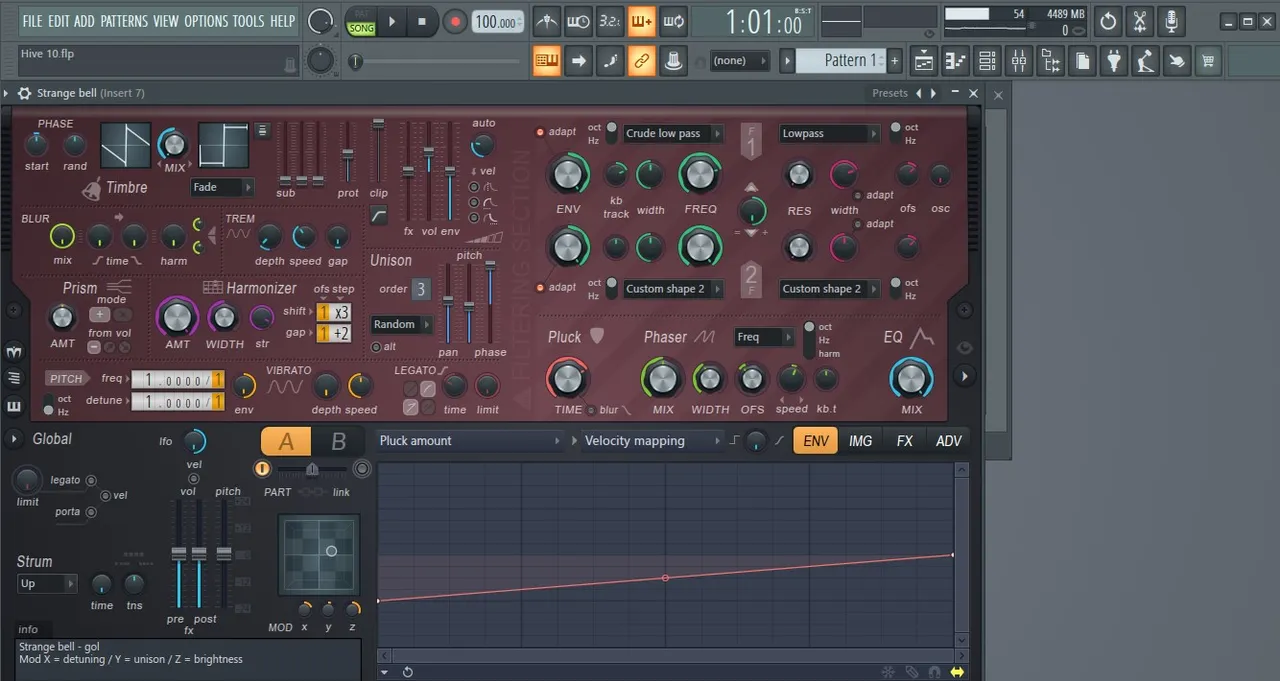Open the PATTERNS menu

point(124,21)
